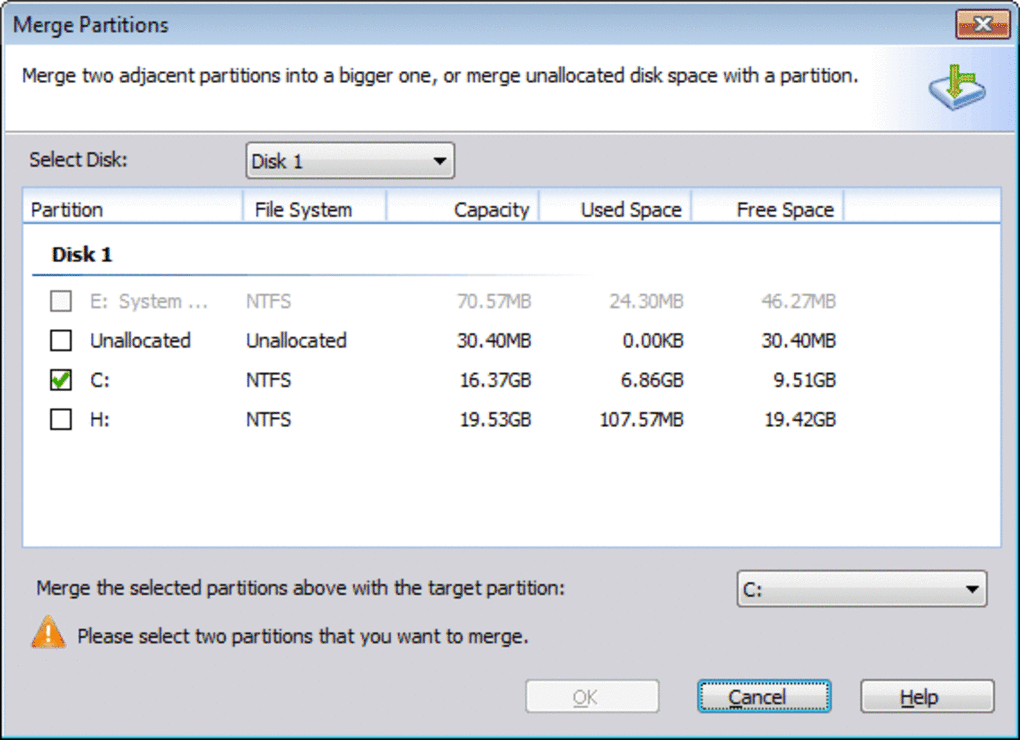
Task: Click the Disk 1 group heading
Action: [x=82, y=255]
